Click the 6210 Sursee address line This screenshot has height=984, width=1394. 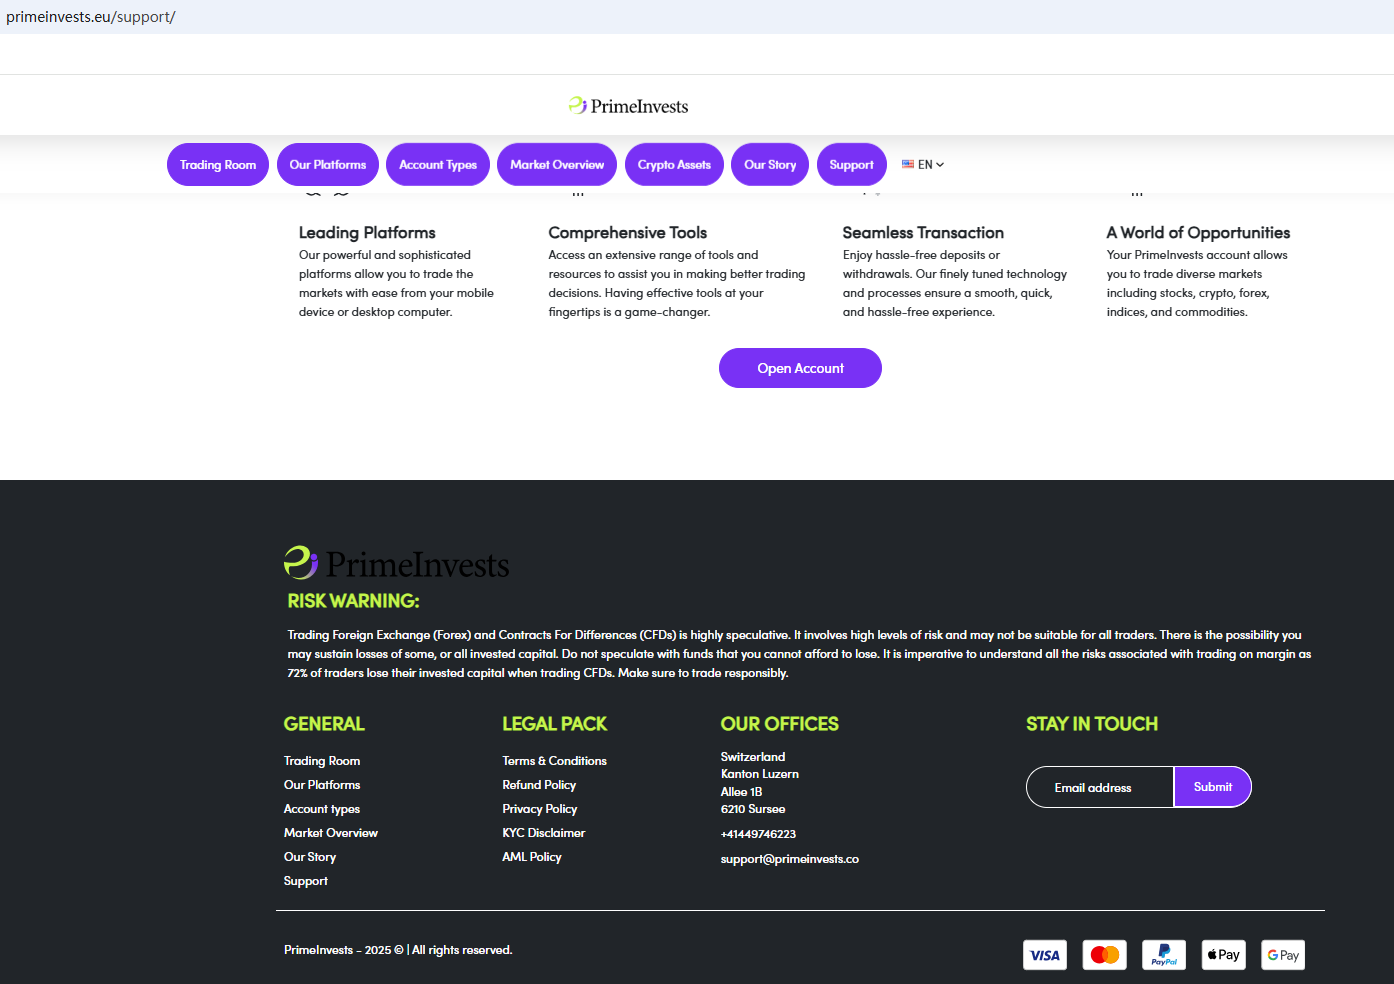point(753,809)
